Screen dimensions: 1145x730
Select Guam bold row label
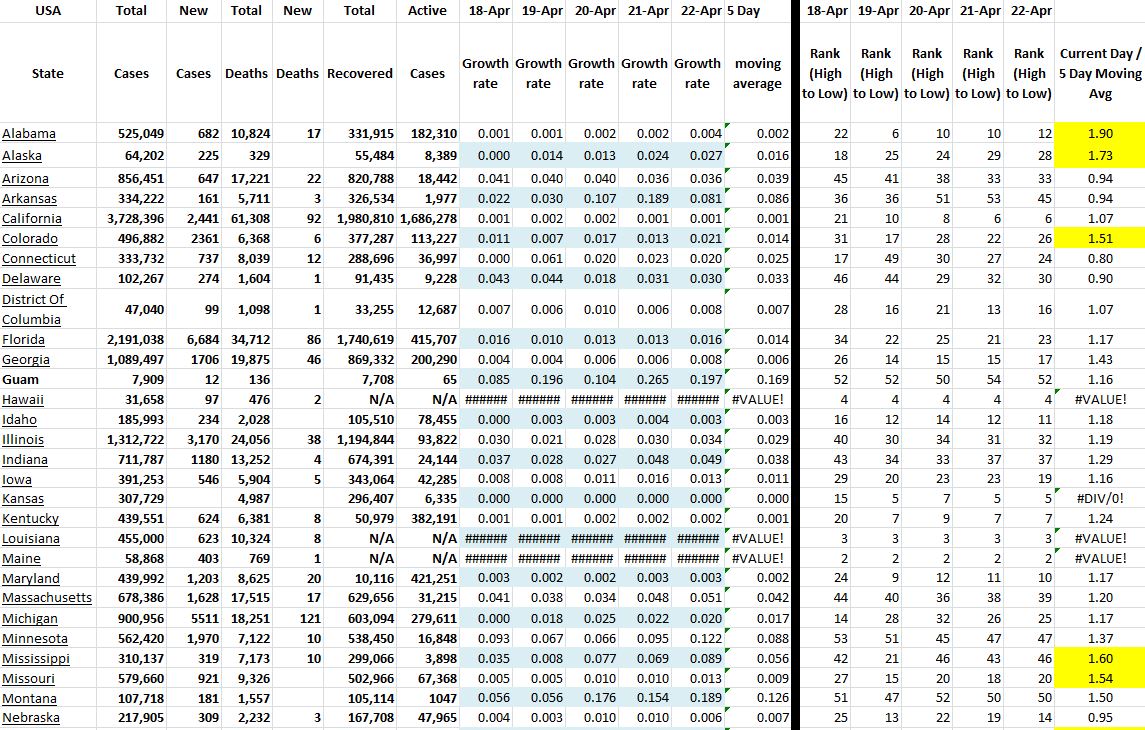[x=21, y=380]
